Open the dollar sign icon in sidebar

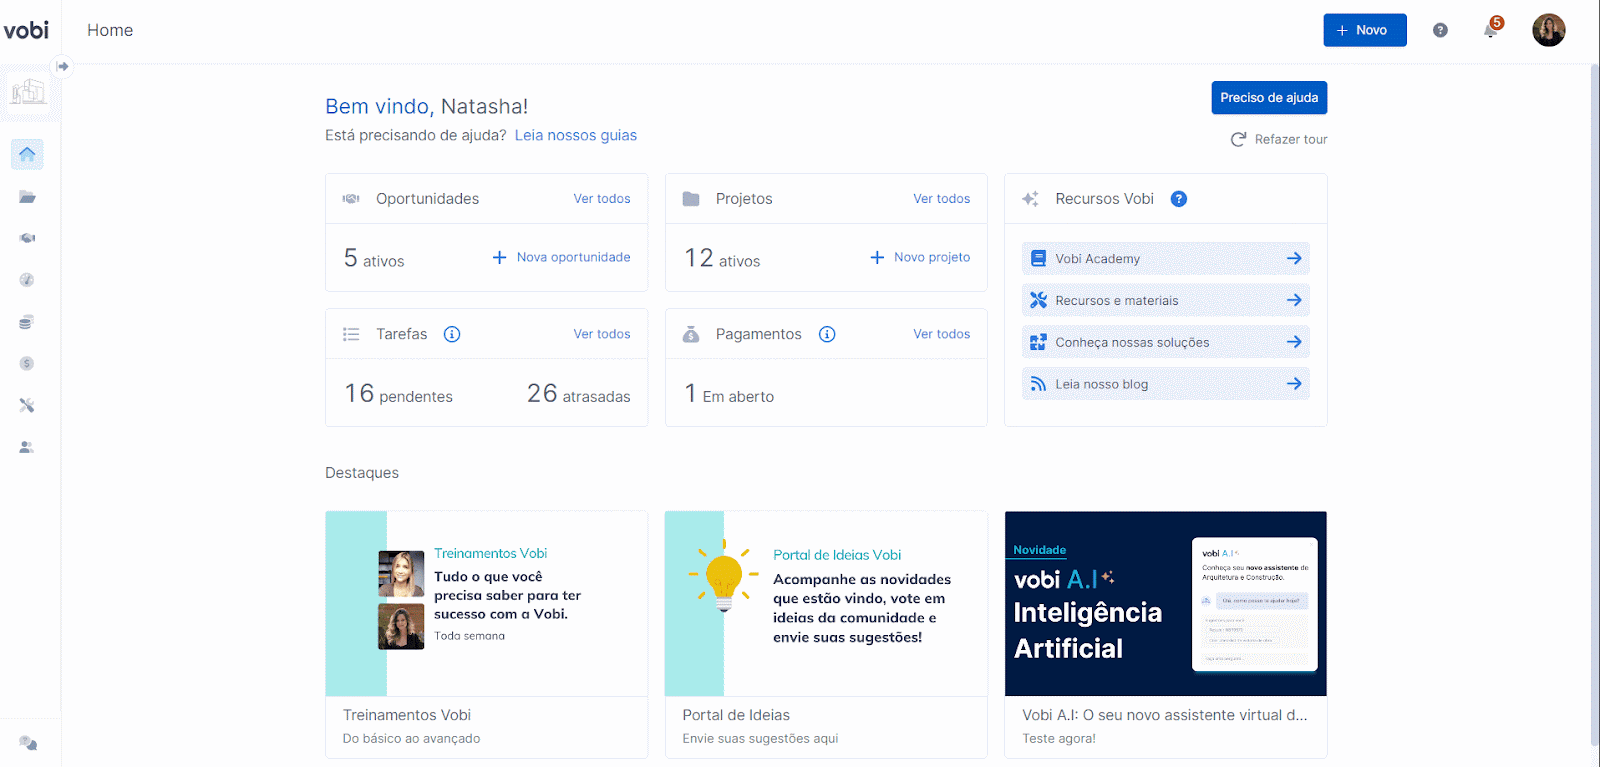(x=27, y=363)
